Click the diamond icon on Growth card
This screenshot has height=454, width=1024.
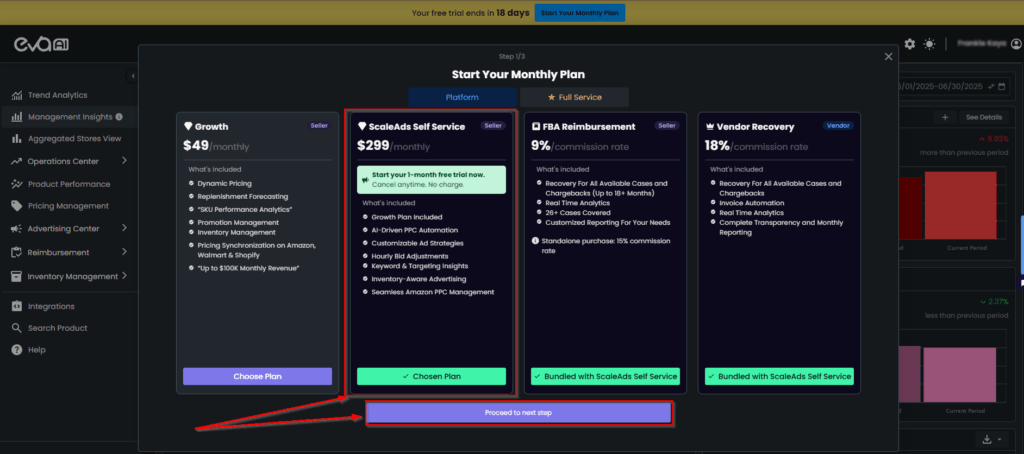pyautogui.click(x=188, y=127)
